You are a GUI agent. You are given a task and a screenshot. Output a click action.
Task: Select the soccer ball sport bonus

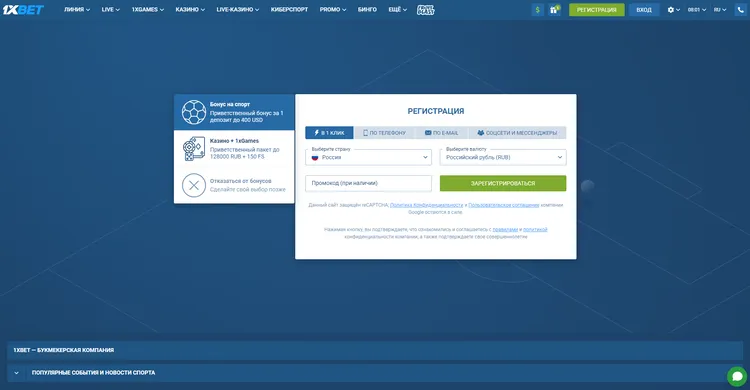pyautogui.click(x=194, y=112)
